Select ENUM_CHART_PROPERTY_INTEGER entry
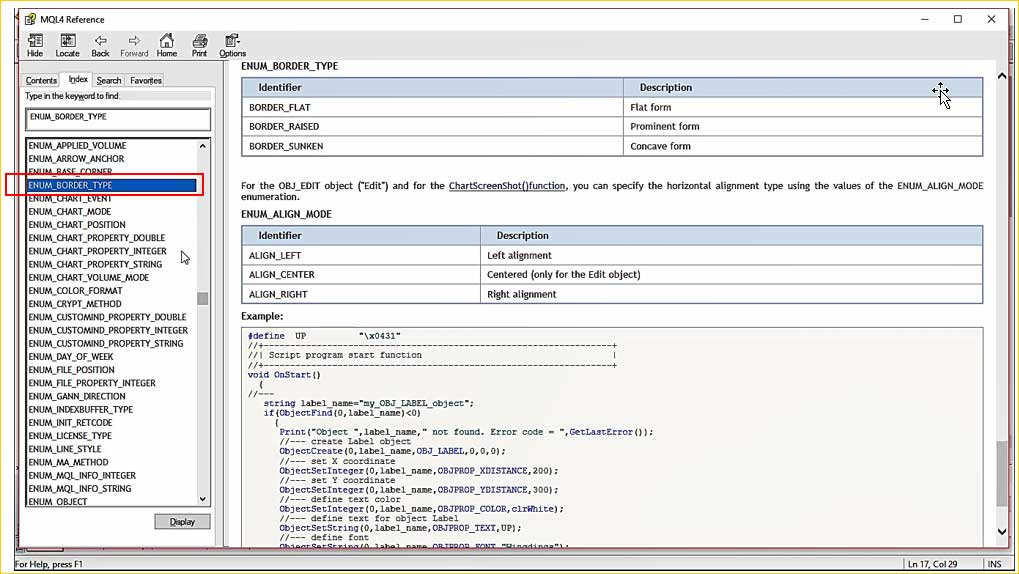 (x=97, y=251)
